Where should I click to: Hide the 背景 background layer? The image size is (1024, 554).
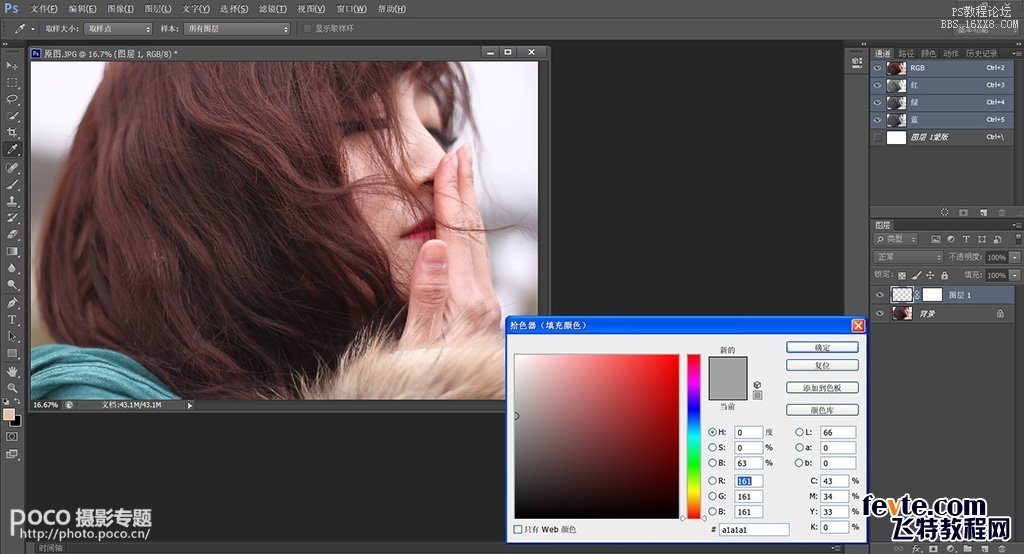[x=880, y=314]
